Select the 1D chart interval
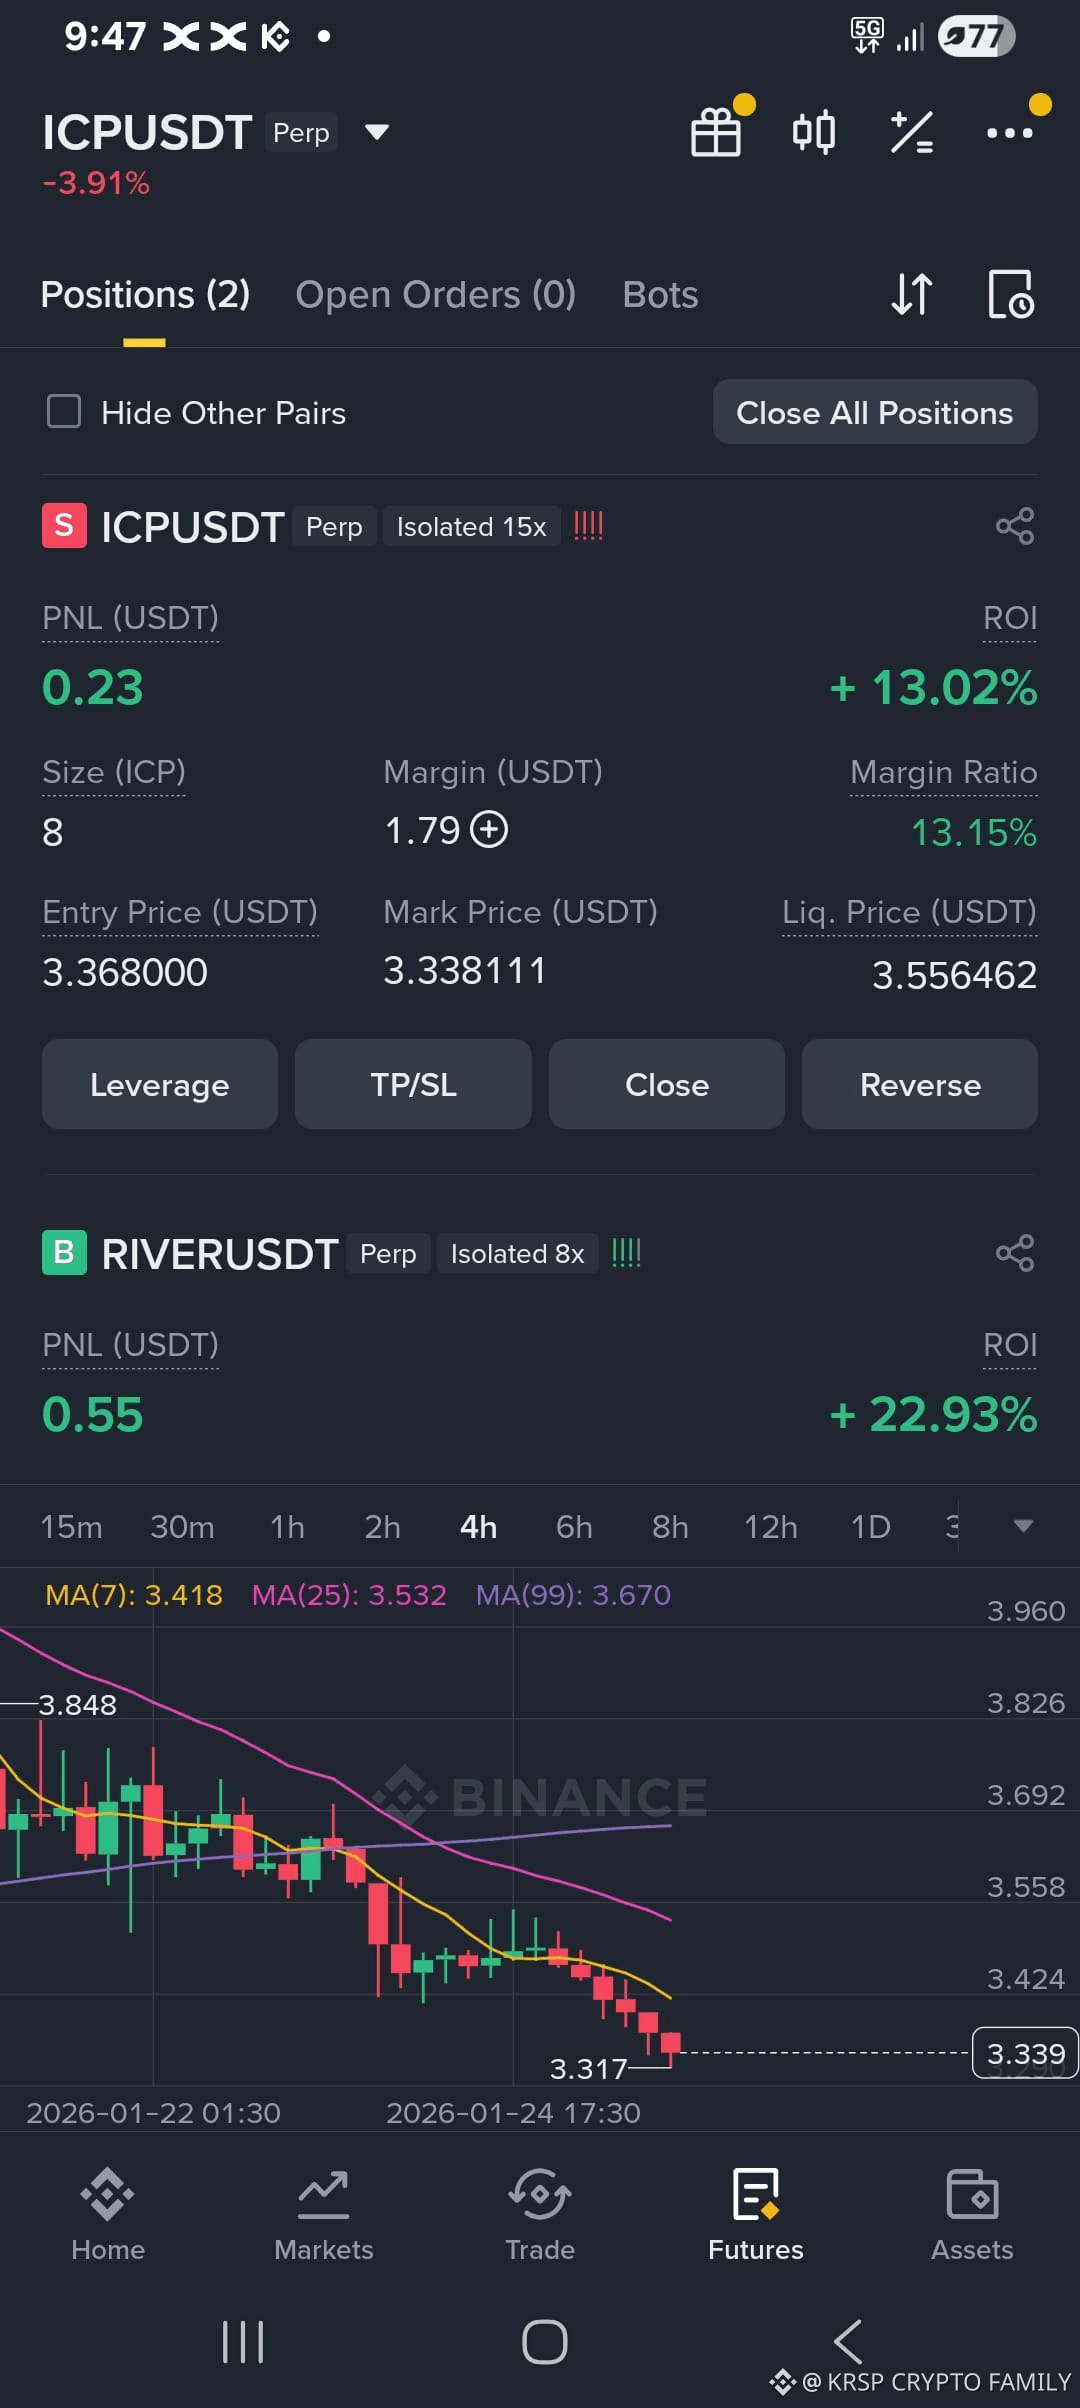The image size is (1080, 2408). [870, 1527]
